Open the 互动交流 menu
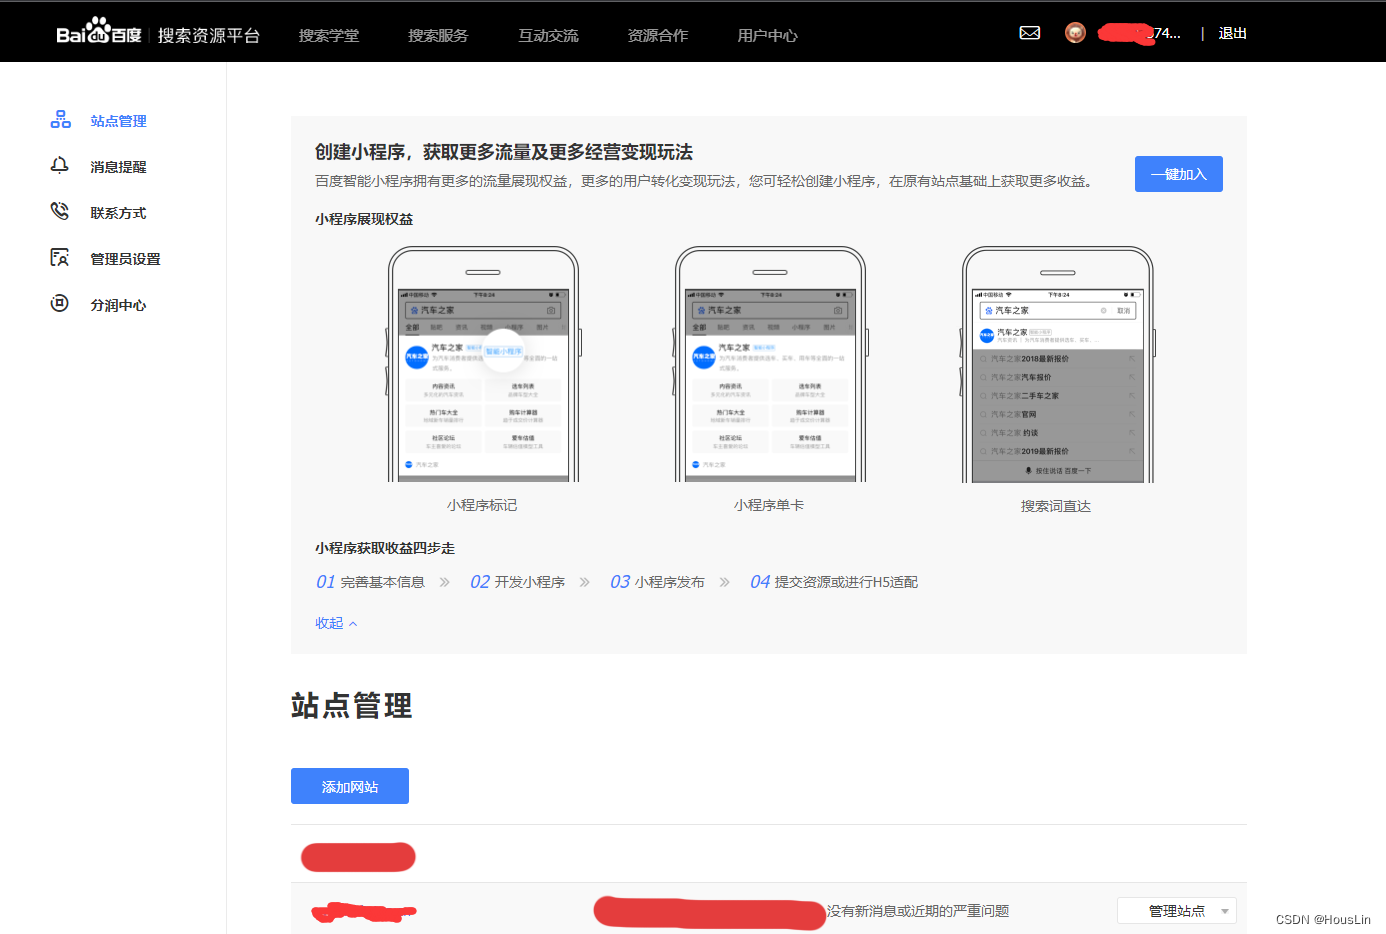Image resolution: width=1386 pixels, height=934 pixels. pyautogui.click(x=548, y=34)
